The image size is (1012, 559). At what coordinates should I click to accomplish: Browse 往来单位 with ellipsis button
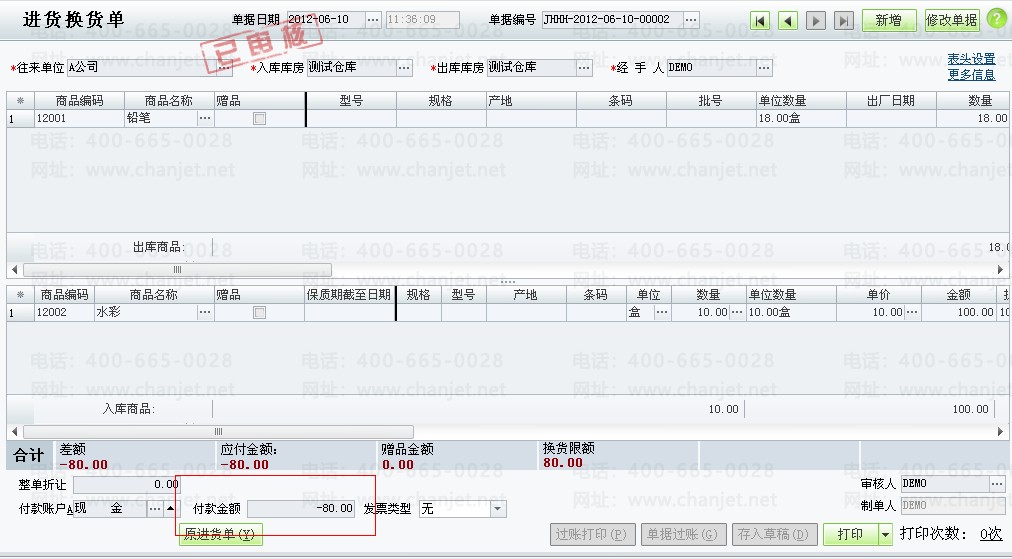pos(224,68)
